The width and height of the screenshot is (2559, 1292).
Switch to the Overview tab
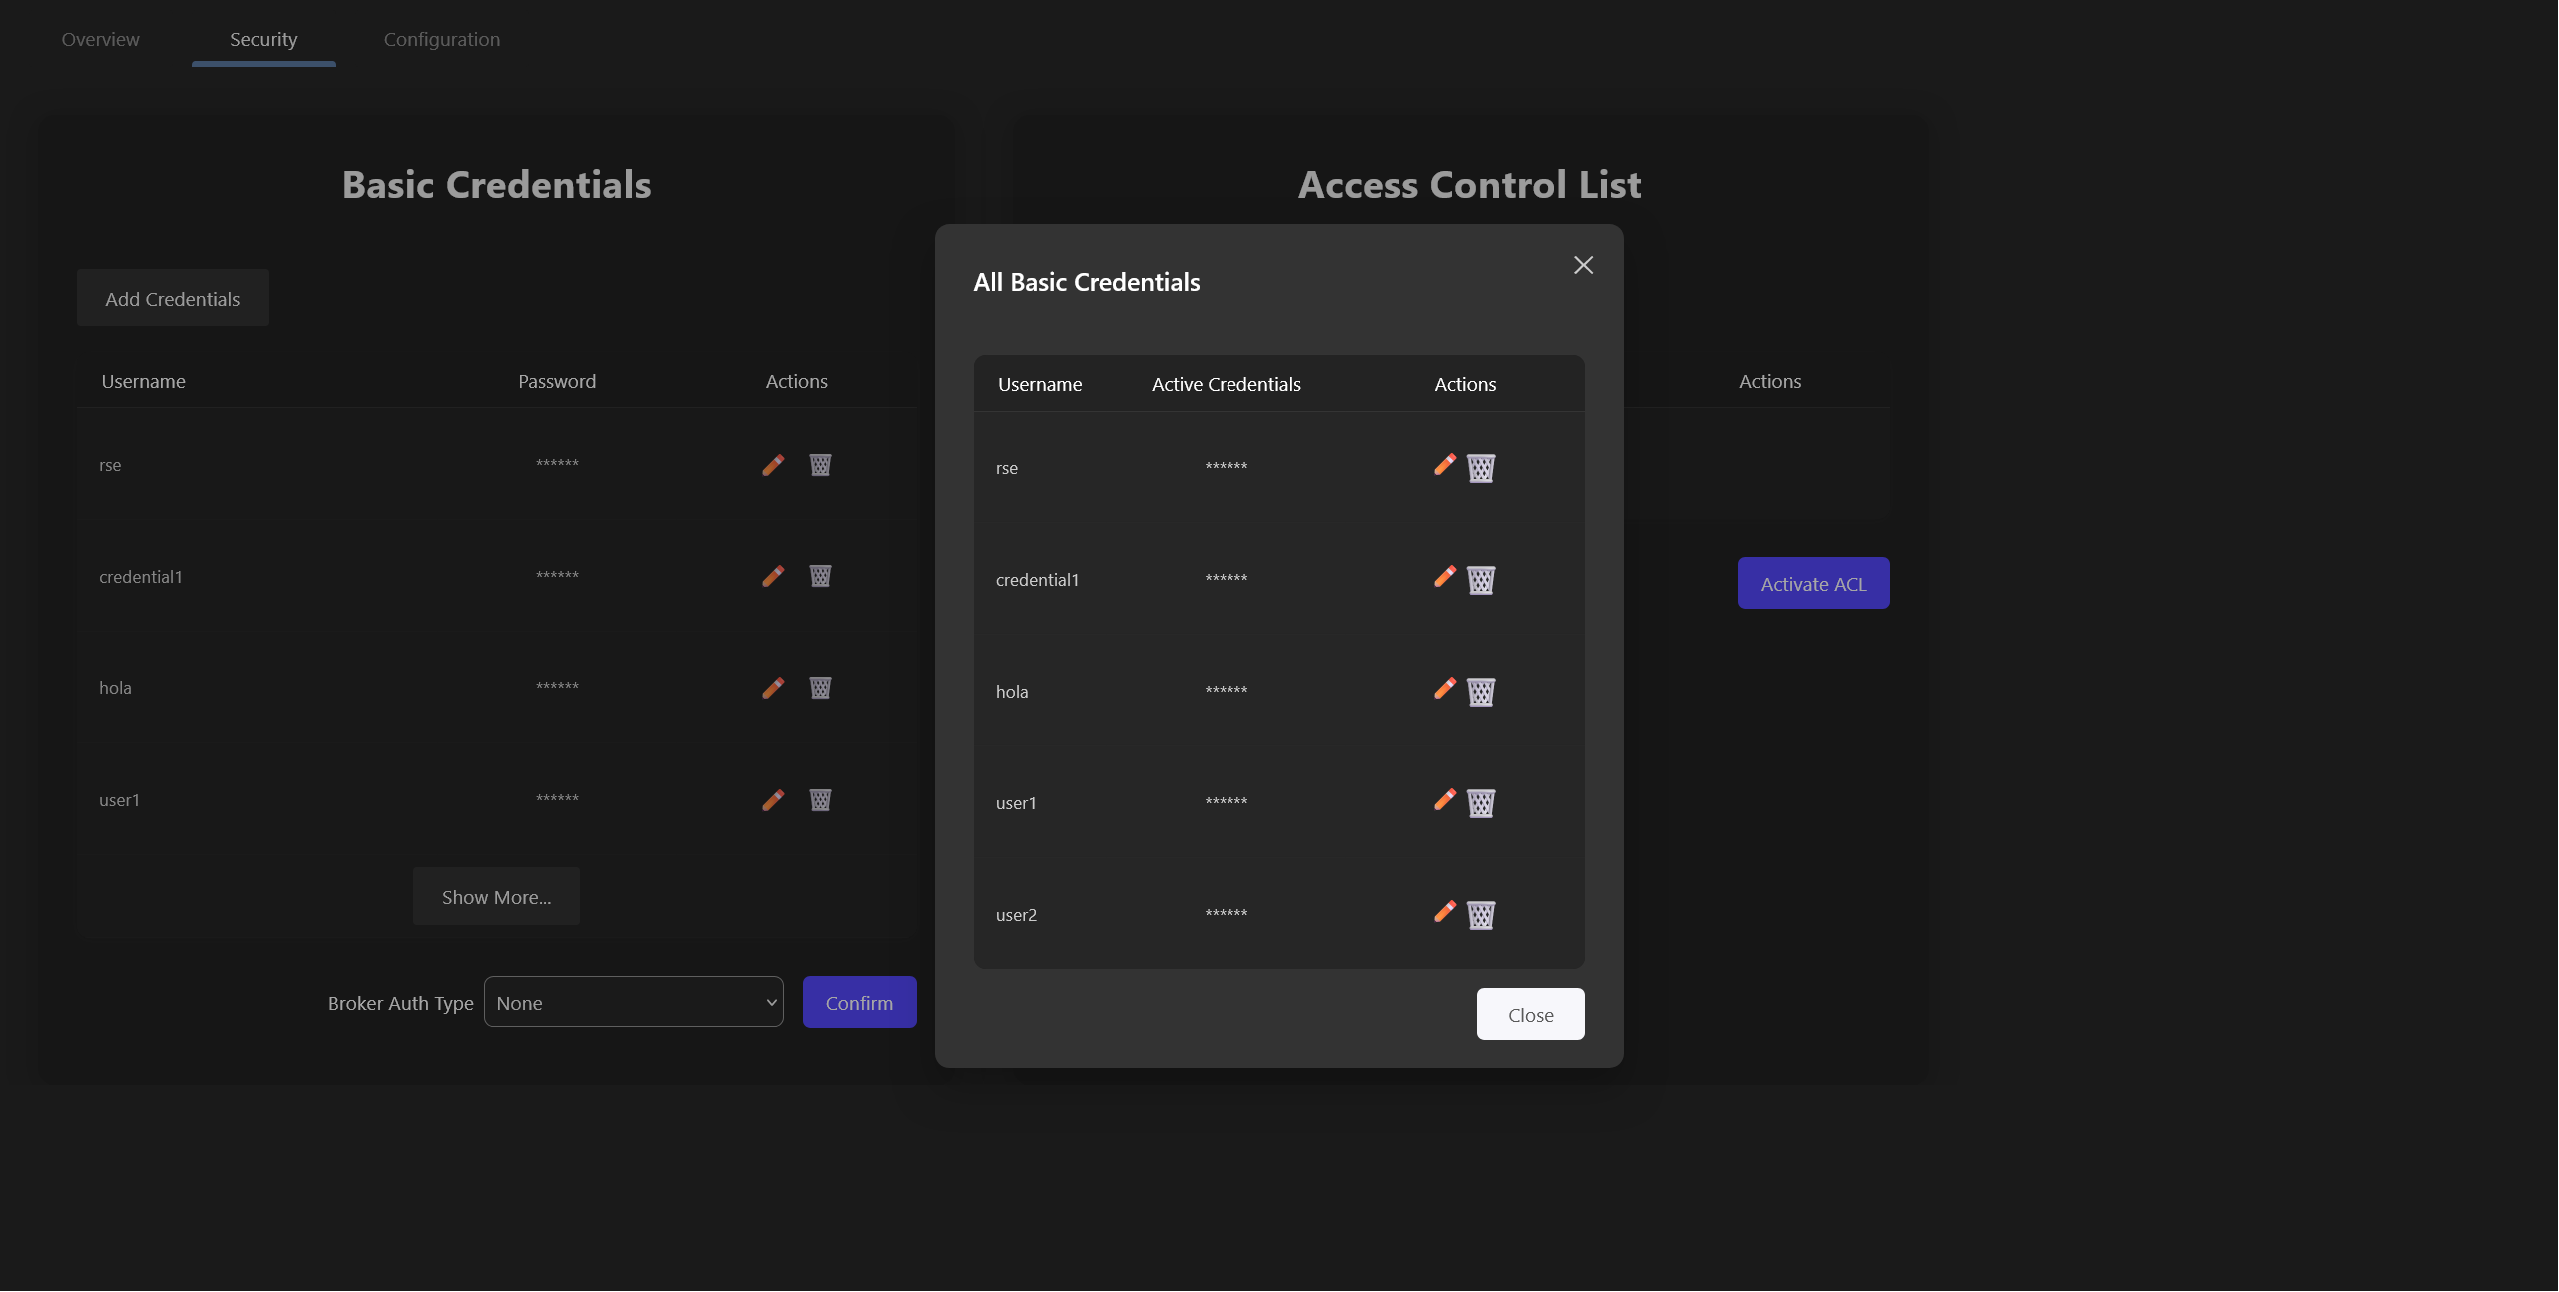pyautogui.click(x=100, y=39)
